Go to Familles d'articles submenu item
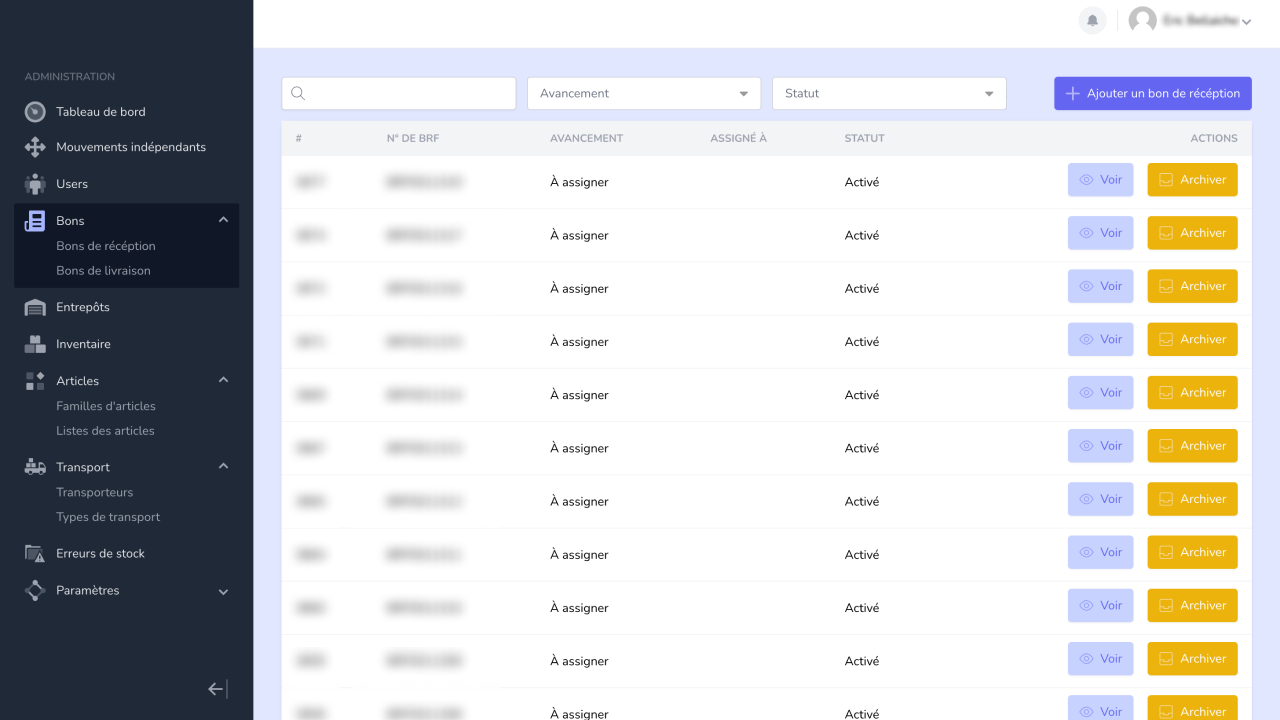Viewport: 1280px width, 720px height. pyautogui.click(x=106, y=406)
